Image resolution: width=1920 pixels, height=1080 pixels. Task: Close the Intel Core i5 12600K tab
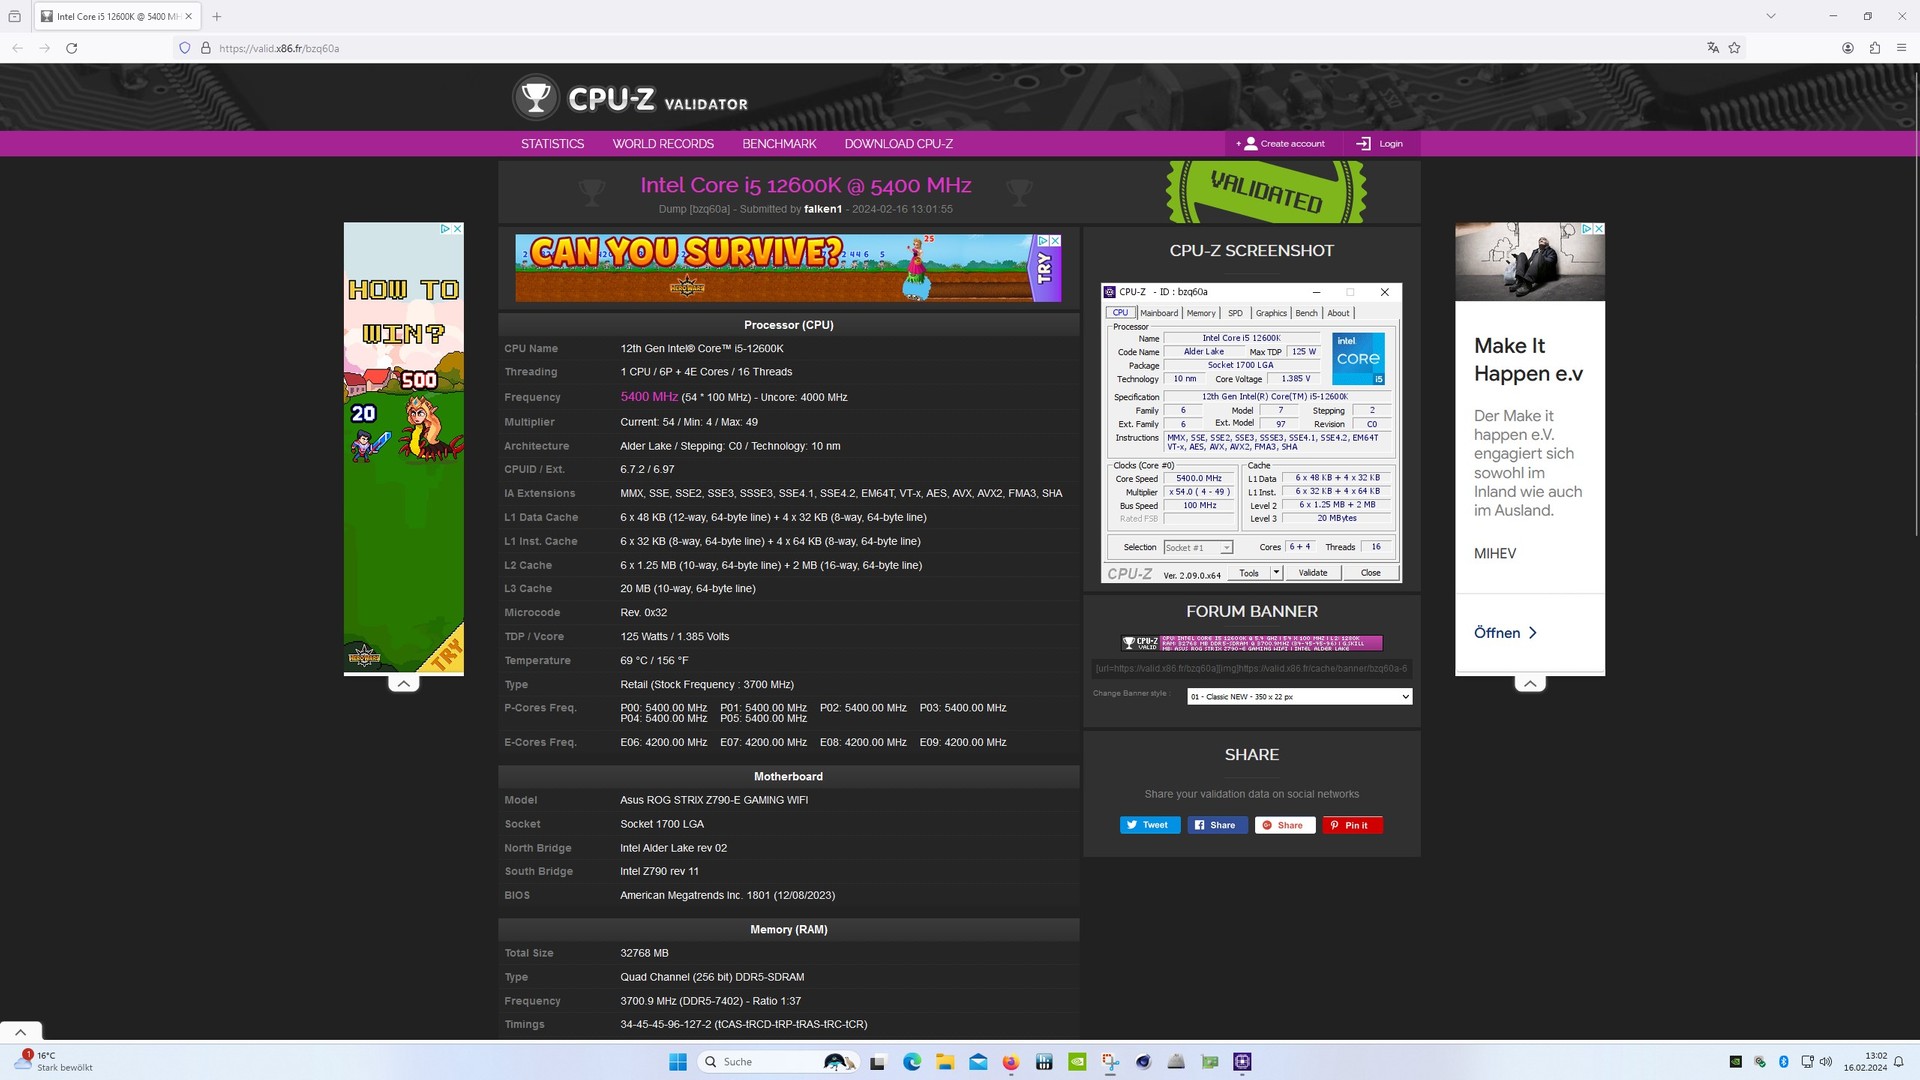[x=188, y=16]
